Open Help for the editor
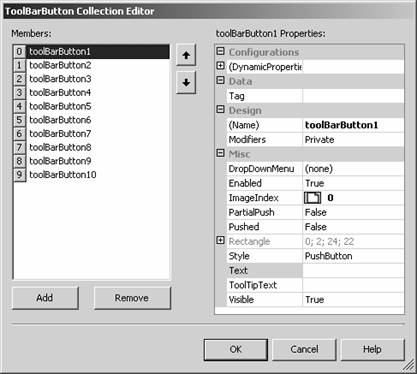Screen dimensions: 417x374 pos(373,349)
